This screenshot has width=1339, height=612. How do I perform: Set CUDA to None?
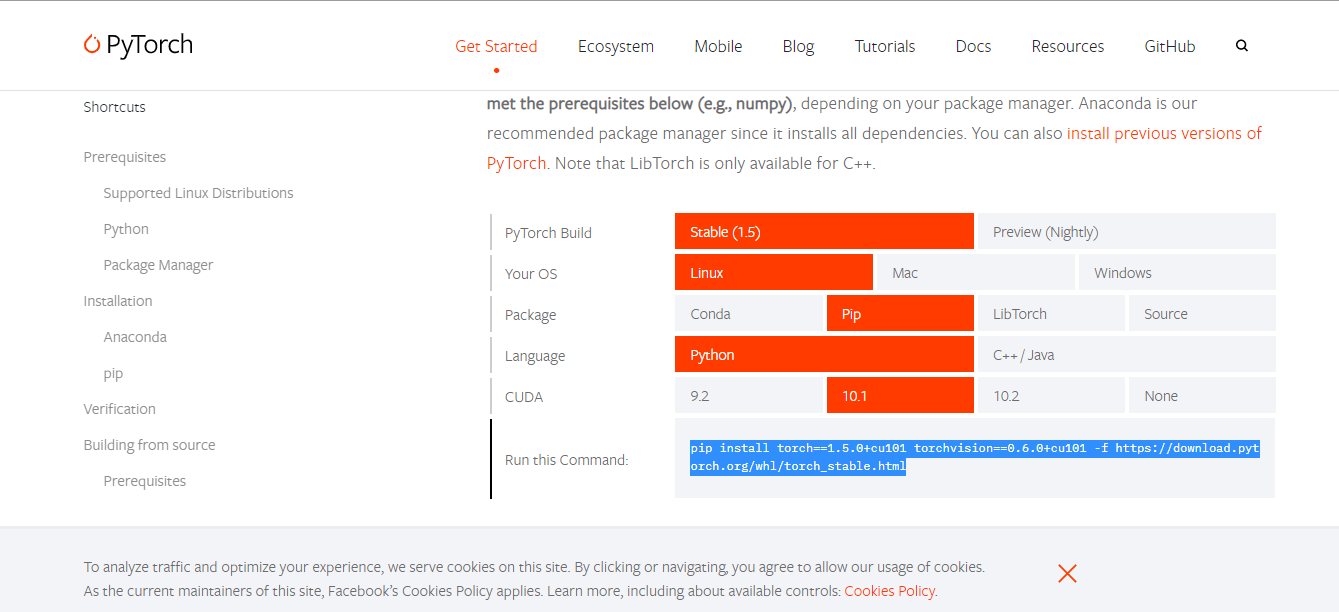[x=1202, y=395]
